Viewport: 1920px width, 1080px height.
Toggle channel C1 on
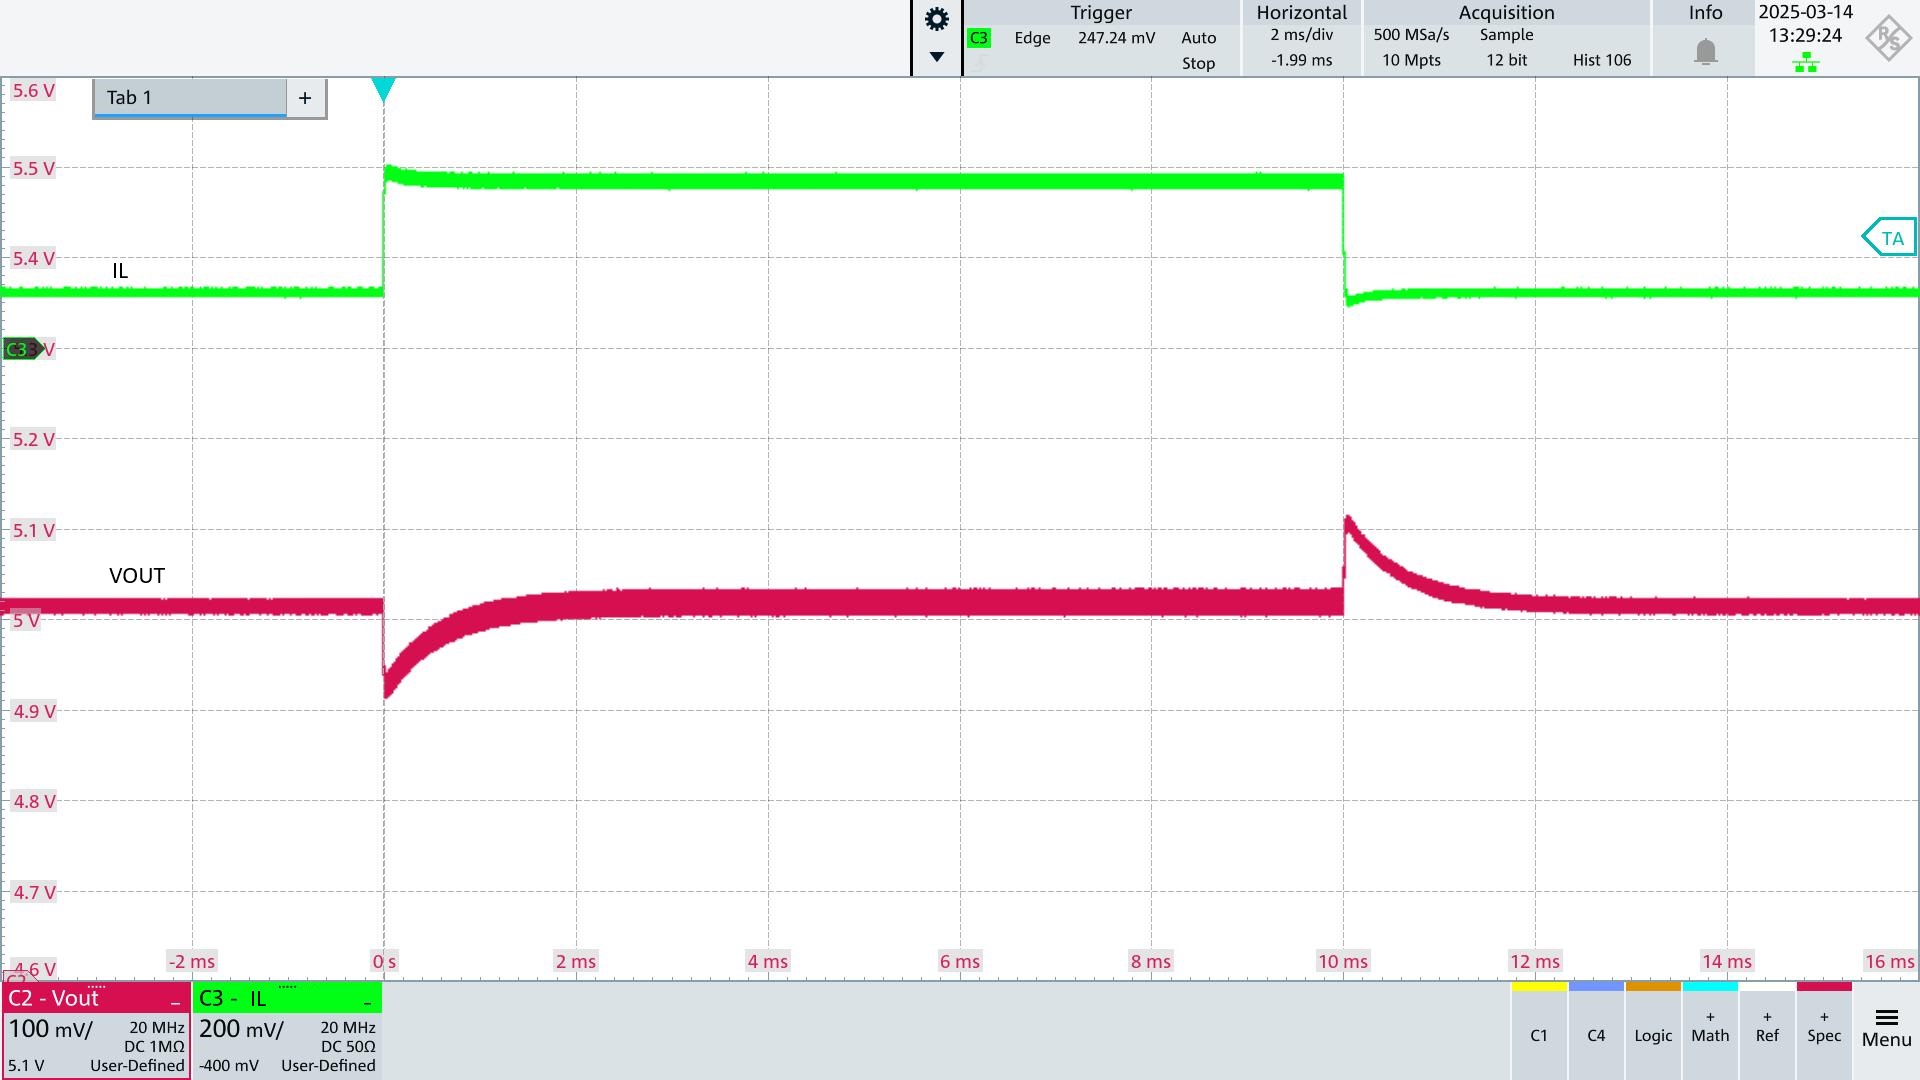point(1538,1034)
